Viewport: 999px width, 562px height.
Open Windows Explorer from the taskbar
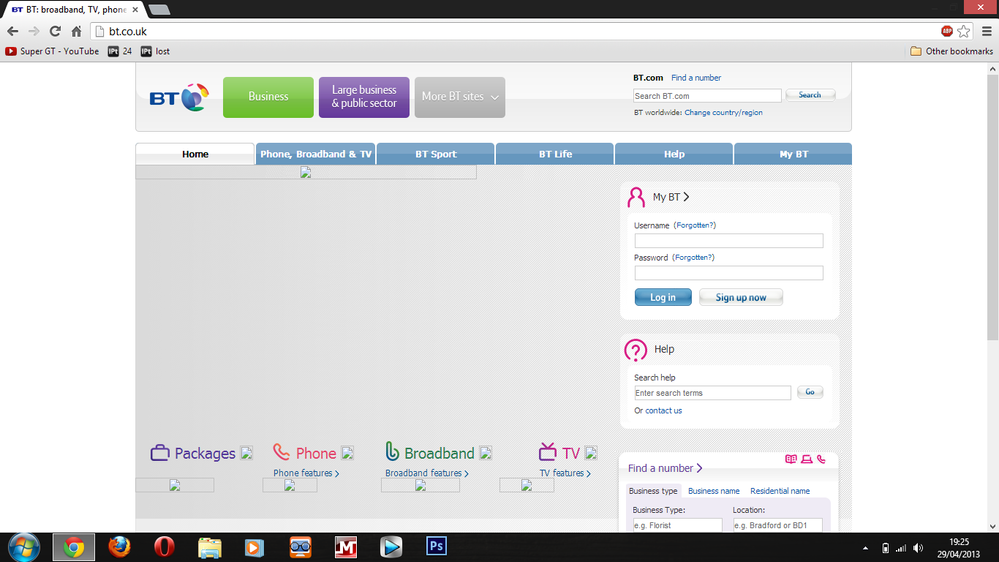(x=210, y=547)
